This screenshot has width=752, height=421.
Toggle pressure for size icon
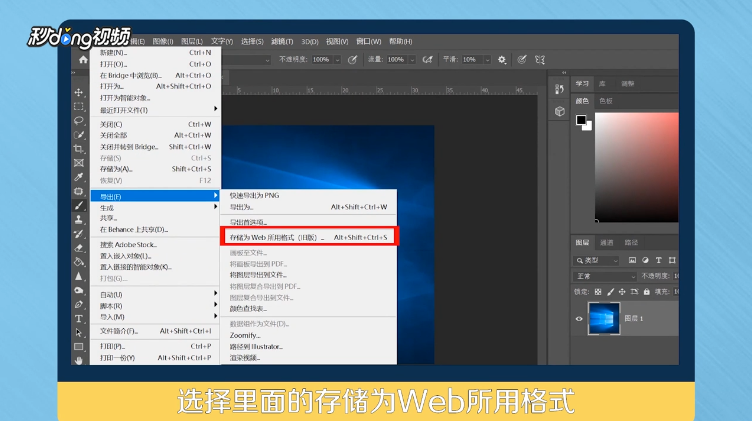coord(522,59)
